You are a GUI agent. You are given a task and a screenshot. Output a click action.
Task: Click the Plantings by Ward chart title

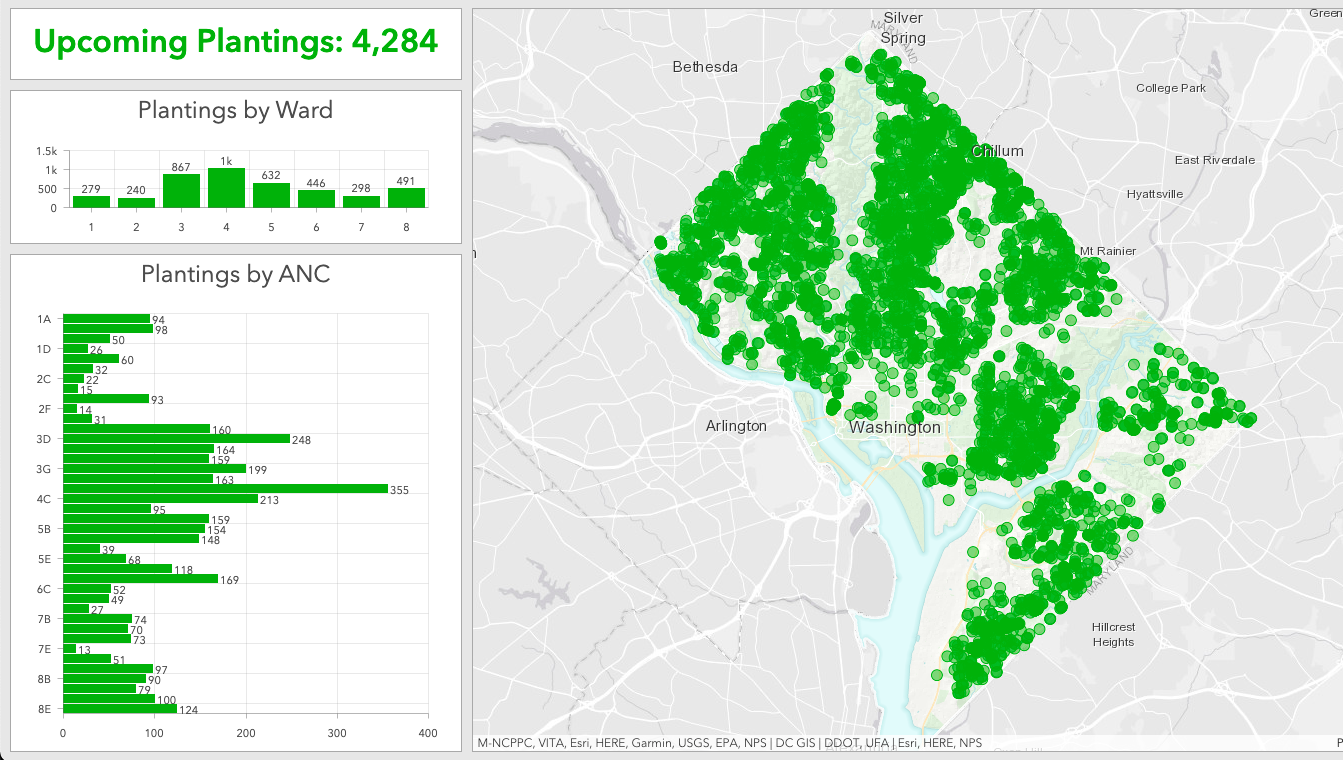pos(234,111)
